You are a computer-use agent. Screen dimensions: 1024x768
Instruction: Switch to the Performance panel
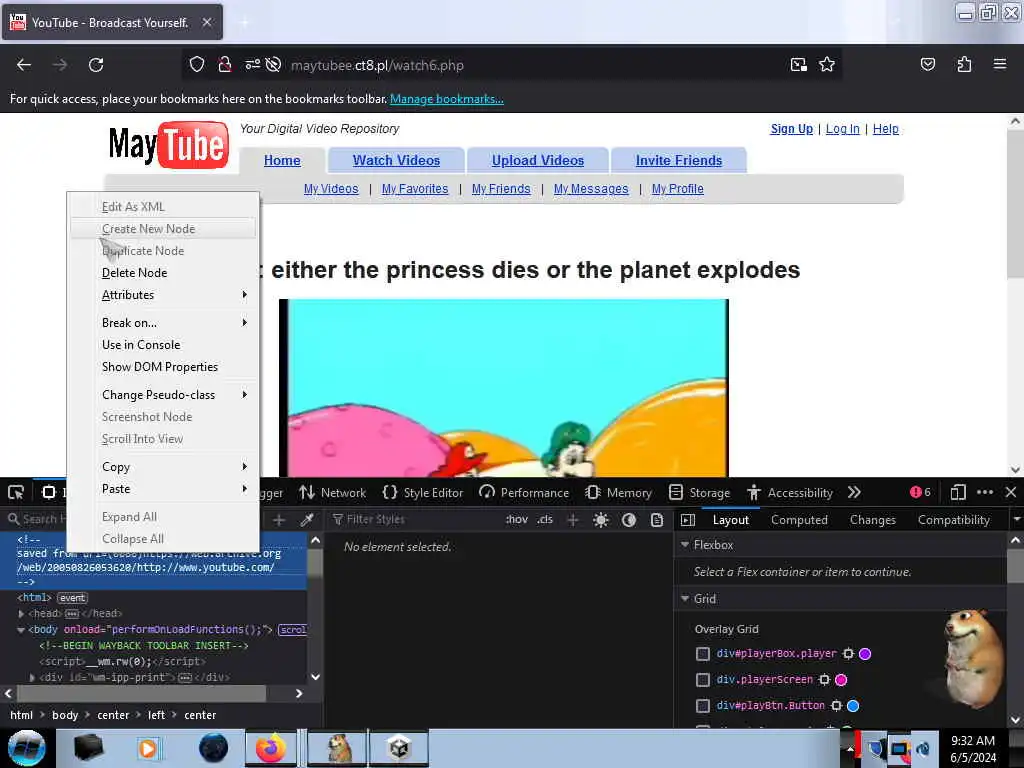(x=524, y=492)
